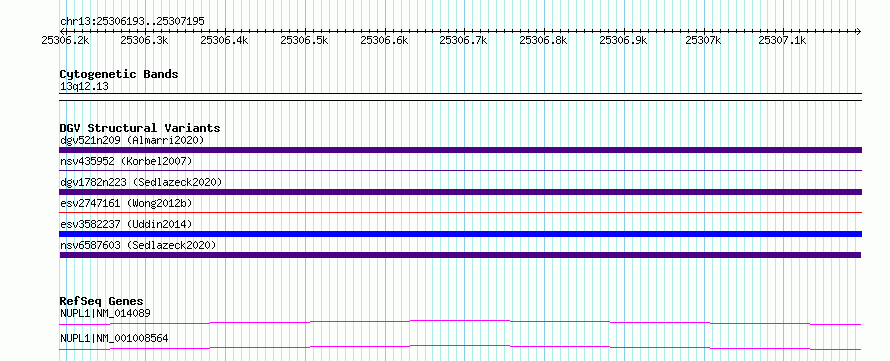Click the right arrowhead of the ruler
Screen dimensions: 890x361
pyautogui.click(x=858, y=31)
